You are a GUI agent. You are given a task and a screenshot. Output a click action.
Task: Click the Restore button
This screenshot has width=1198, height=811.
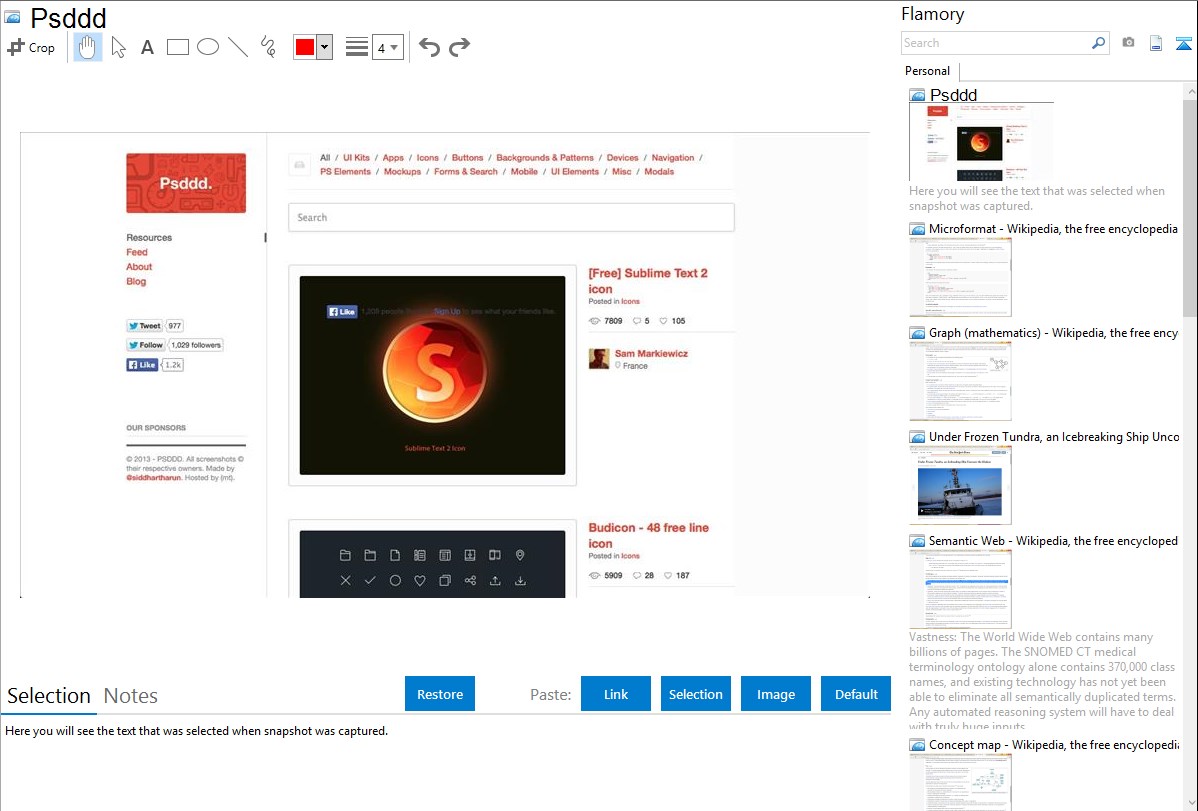point(440,694)
